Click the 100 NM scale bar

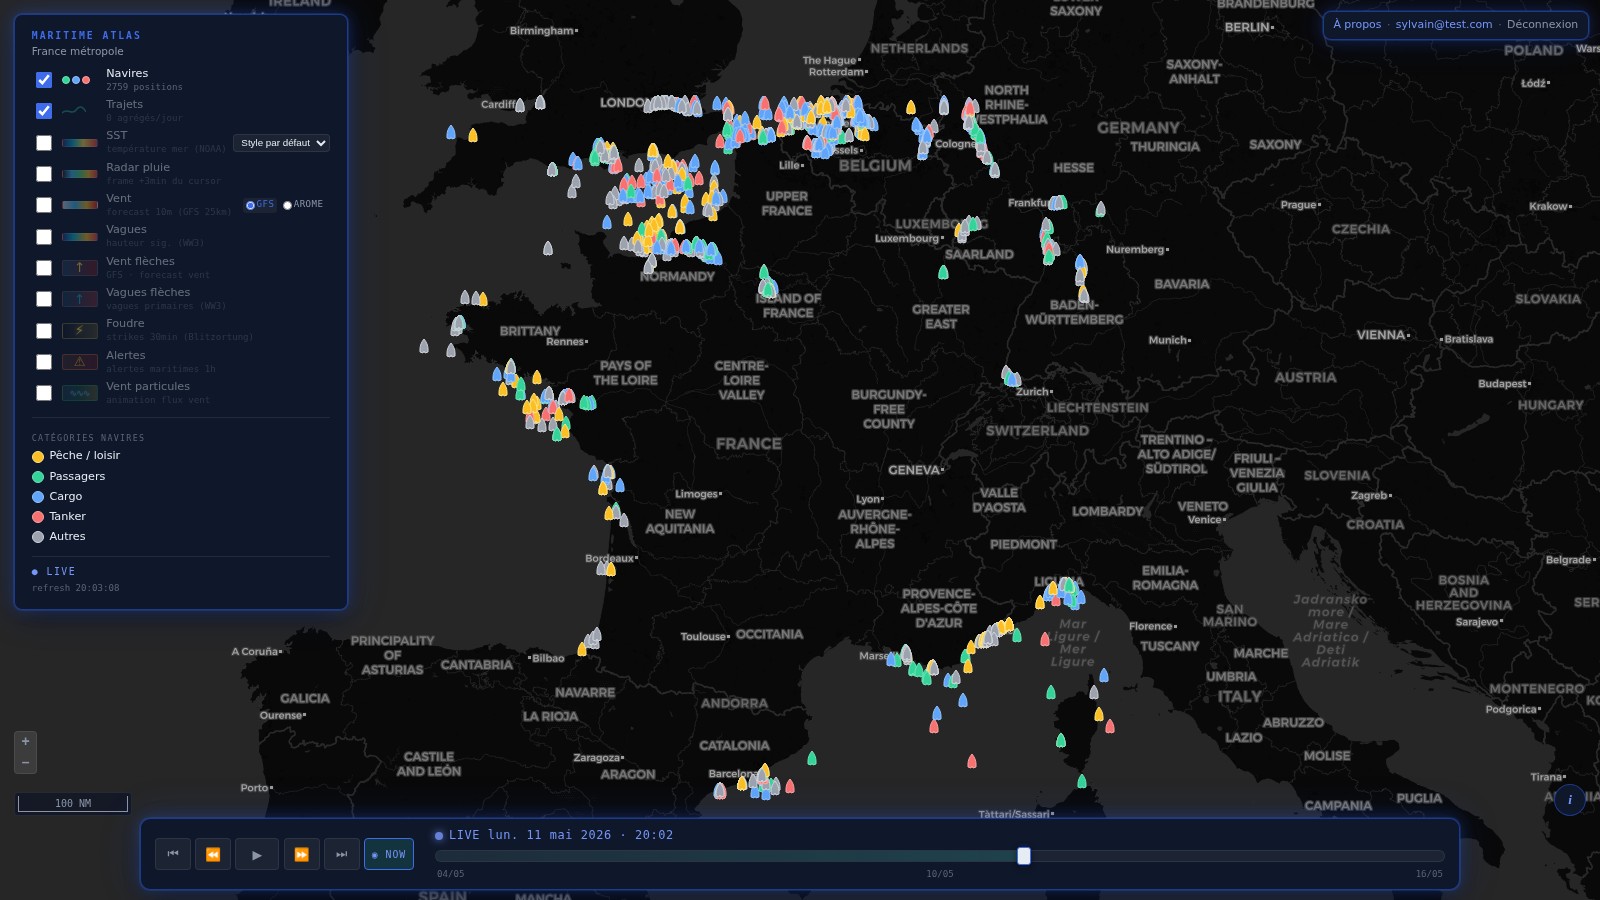pos(73,803)
